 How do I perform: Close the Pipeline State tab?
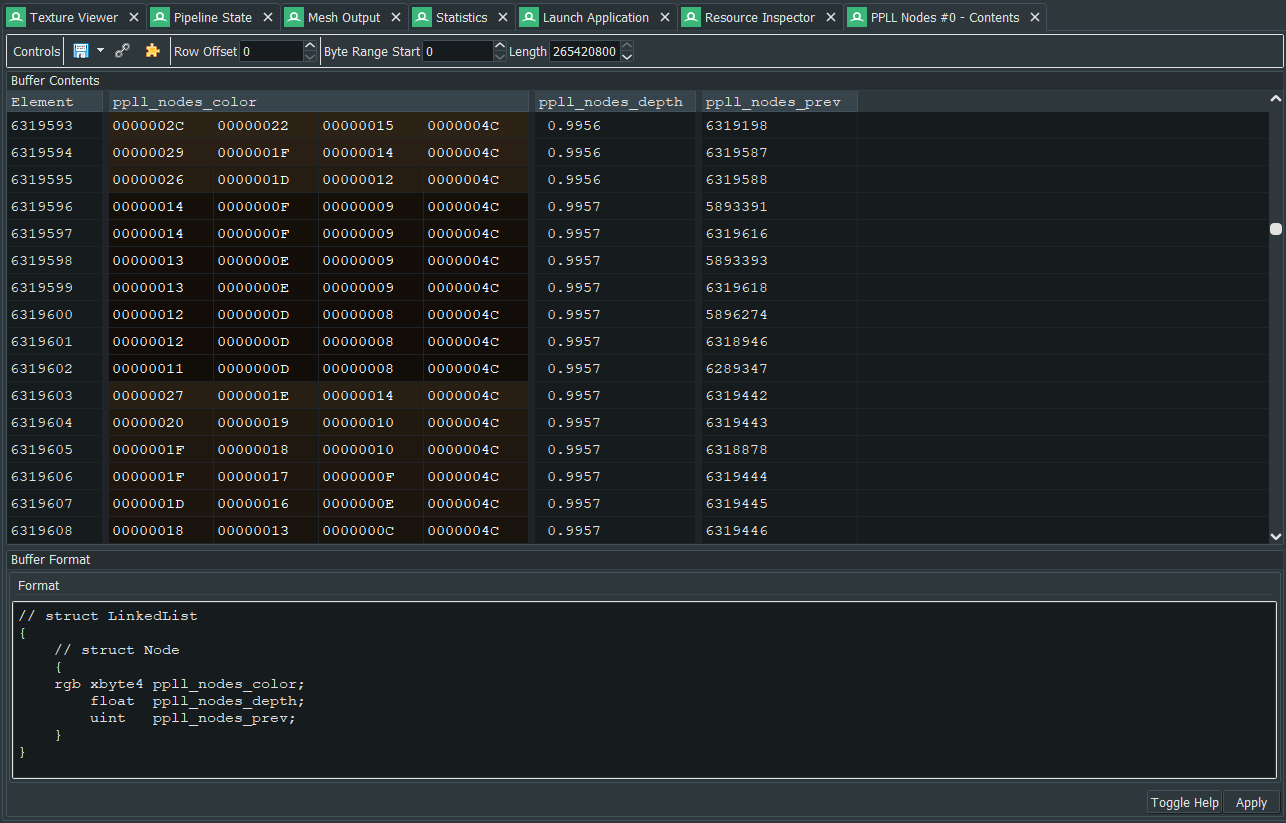pos(268,17)
